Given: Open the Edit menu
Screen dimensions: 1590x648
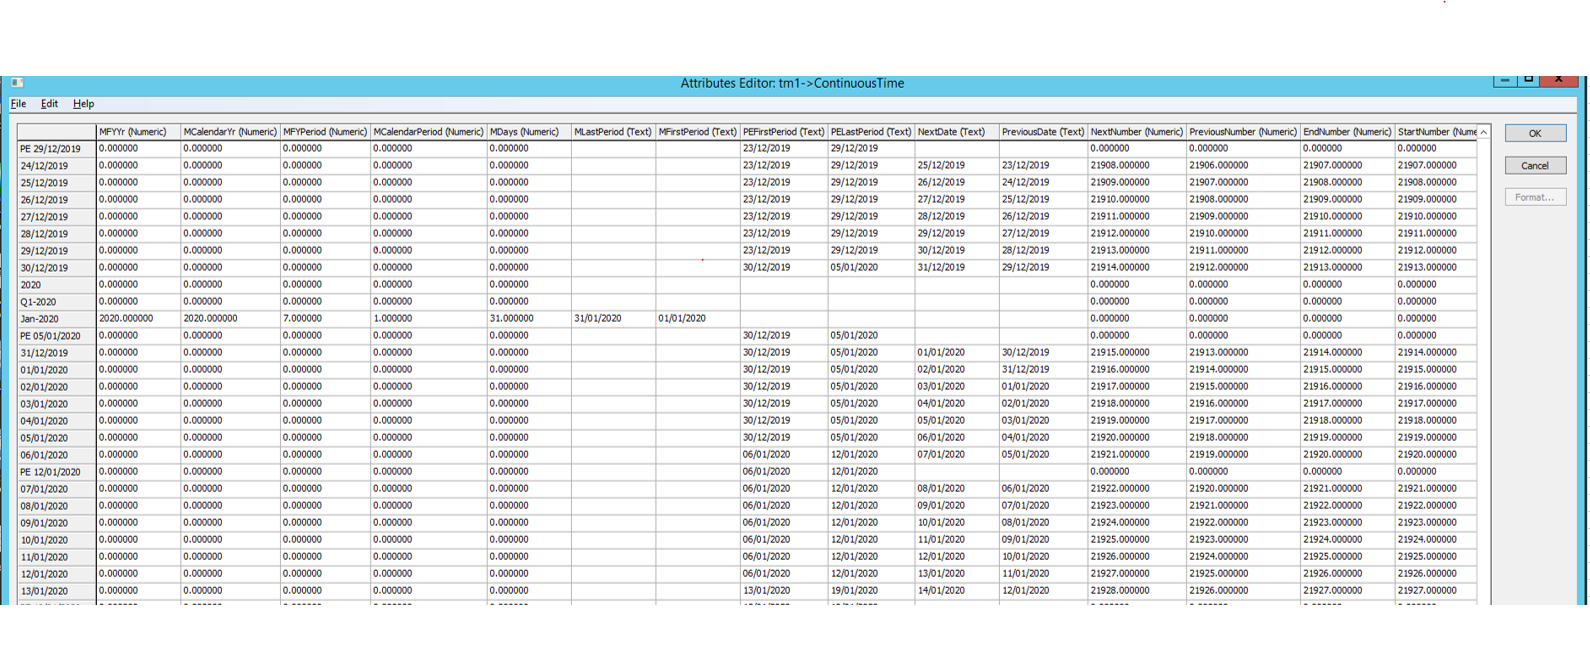Looking at the screenshot, I should pos(49,104).
